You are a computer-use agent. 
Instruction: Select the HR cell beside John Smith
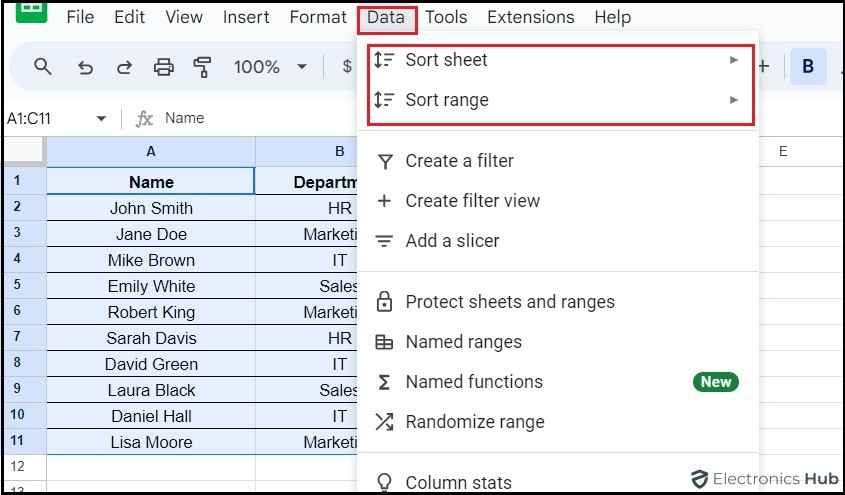click(307, 208)
